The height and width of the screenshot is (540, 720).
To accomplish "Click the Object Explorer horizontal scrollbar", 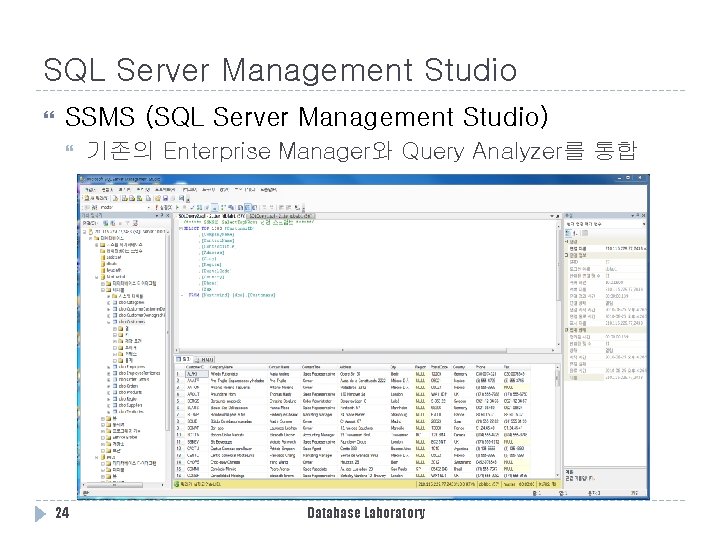I will (x=124, y=484).
